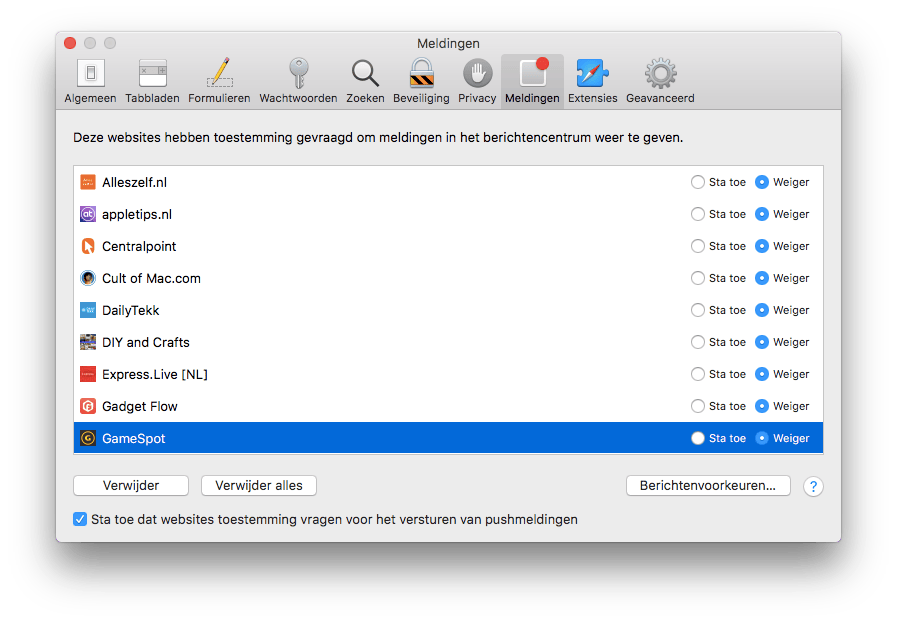Select Weiger for Express.Live [NL]
This screenshot has height=622, width=897.
[x=761, y=374]
